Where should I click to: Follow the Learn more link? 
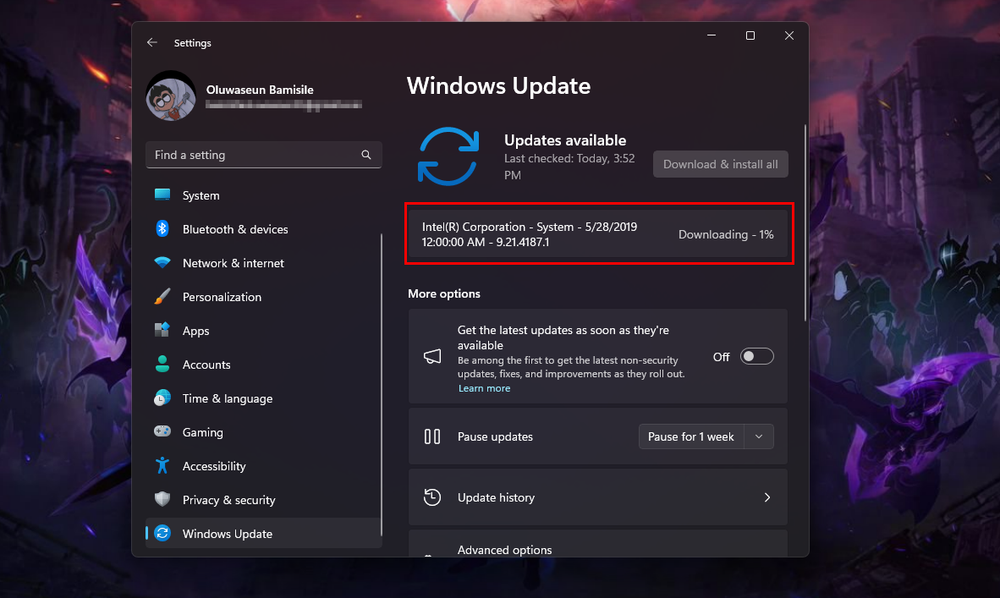coord(484,388)
